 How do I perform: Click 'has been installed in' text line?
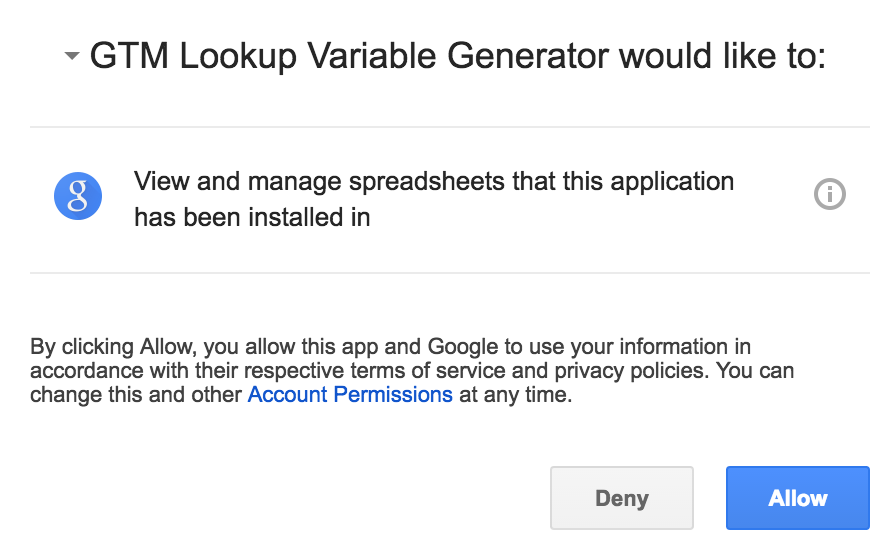click(252, 217)
